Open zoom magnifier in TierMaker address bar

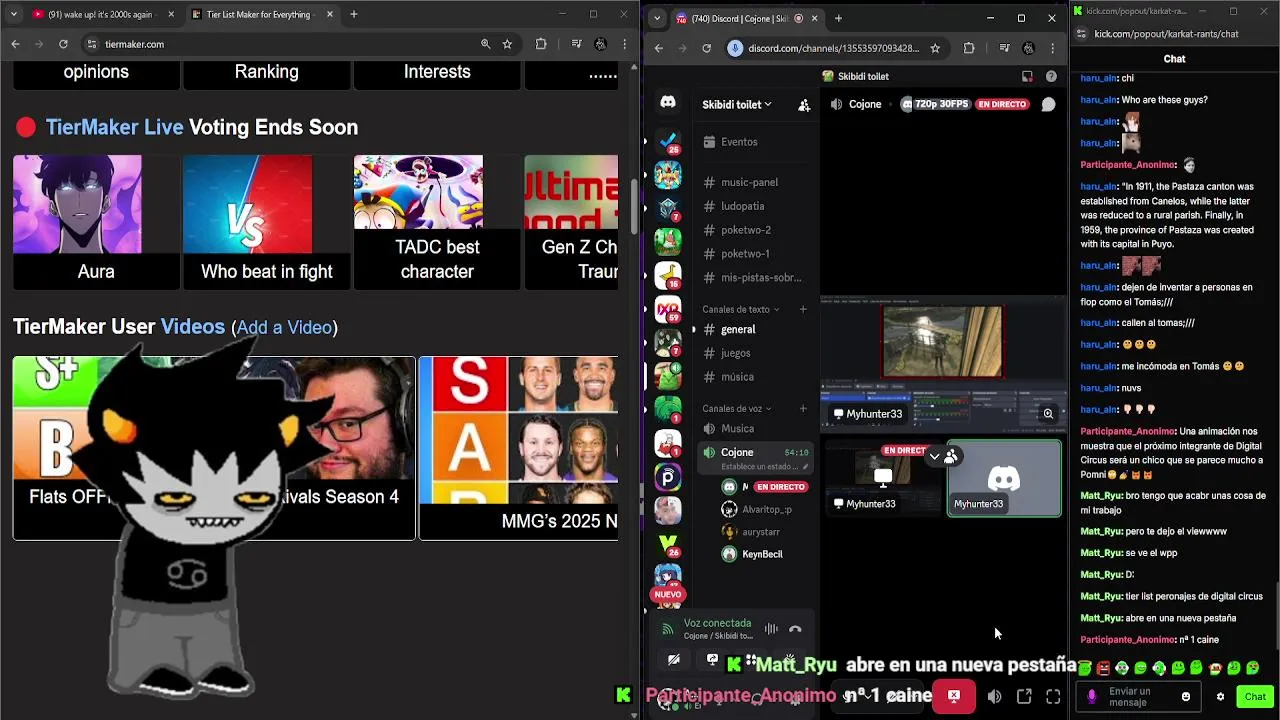pyautogui.click(x=485, y=44)
